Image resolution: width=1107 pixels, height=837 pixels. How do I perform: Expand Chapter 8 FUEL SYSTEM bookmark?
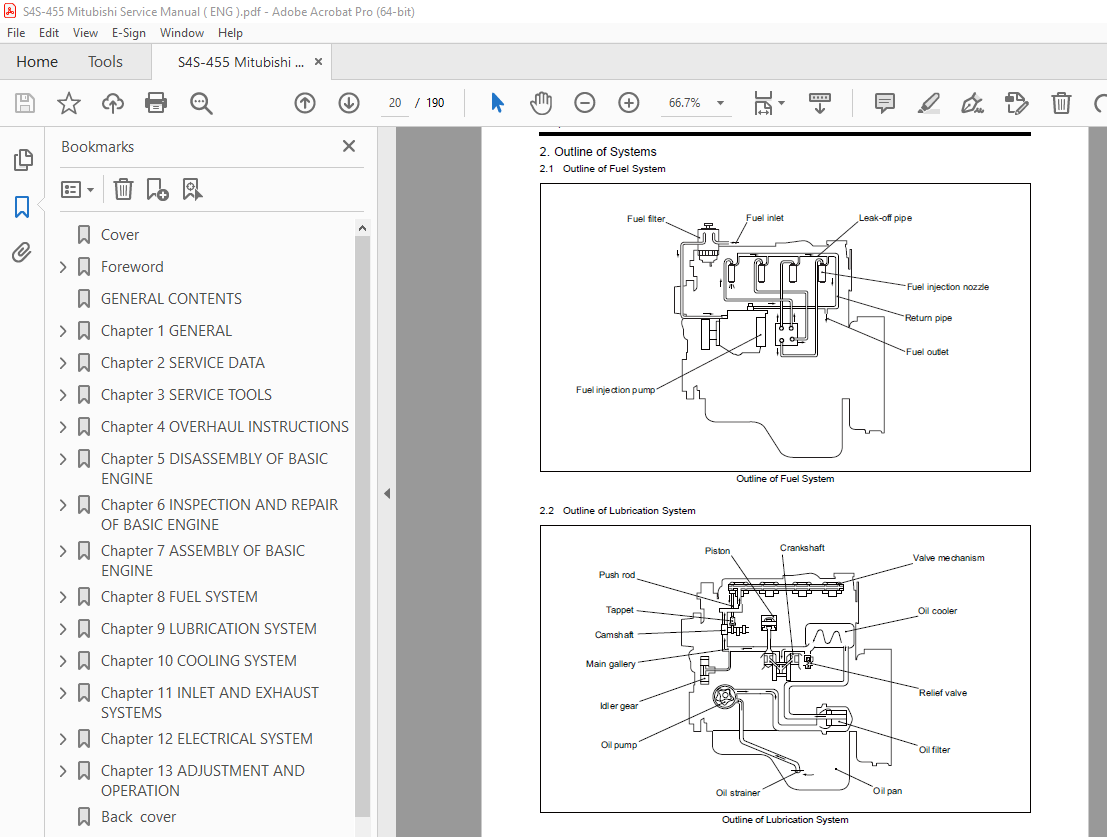pyautogui.click(x=63, y=597)
